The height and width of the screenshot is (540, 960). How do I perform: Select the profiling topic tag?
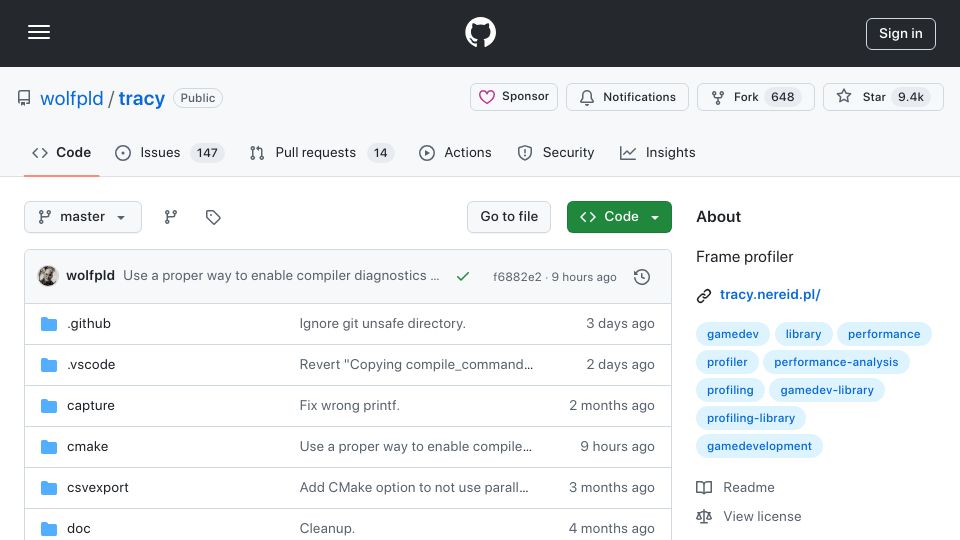tap(730, 391)
